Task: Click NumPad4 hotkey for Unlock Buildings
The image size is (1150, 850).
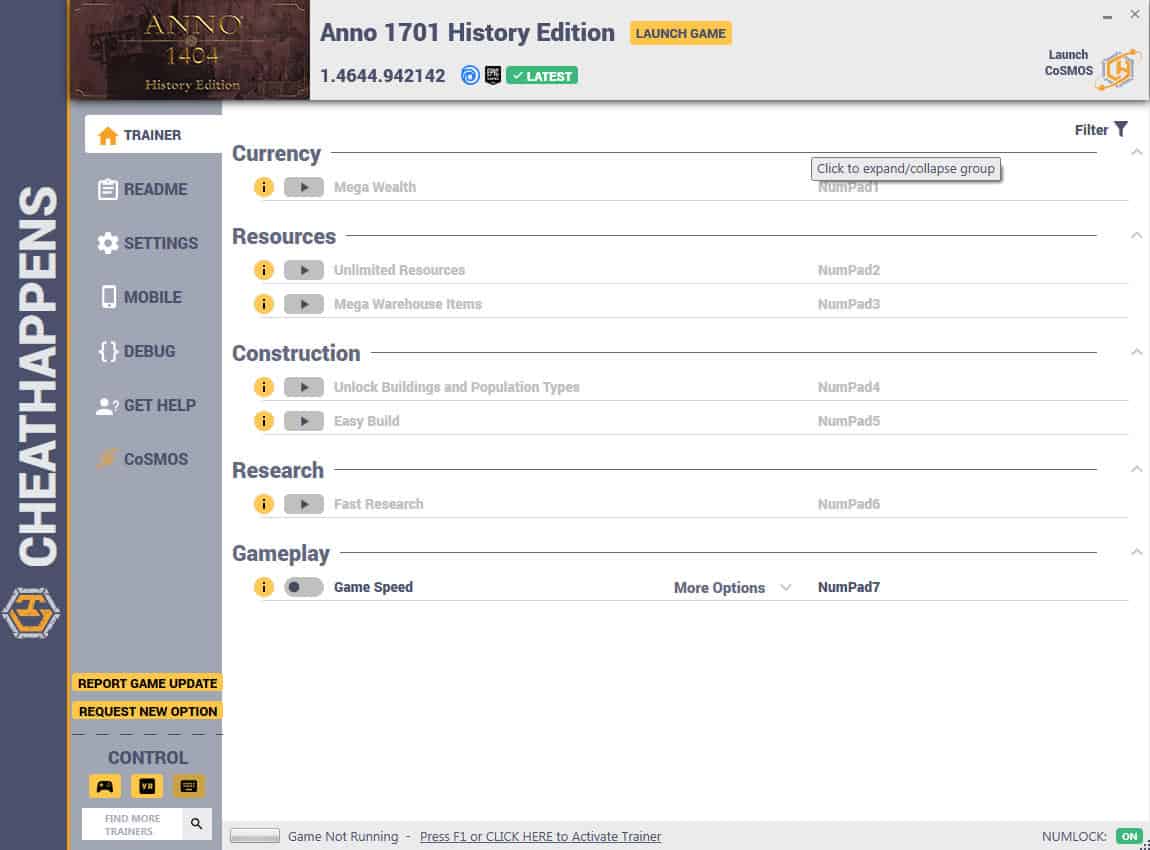Action: [849, 386]
